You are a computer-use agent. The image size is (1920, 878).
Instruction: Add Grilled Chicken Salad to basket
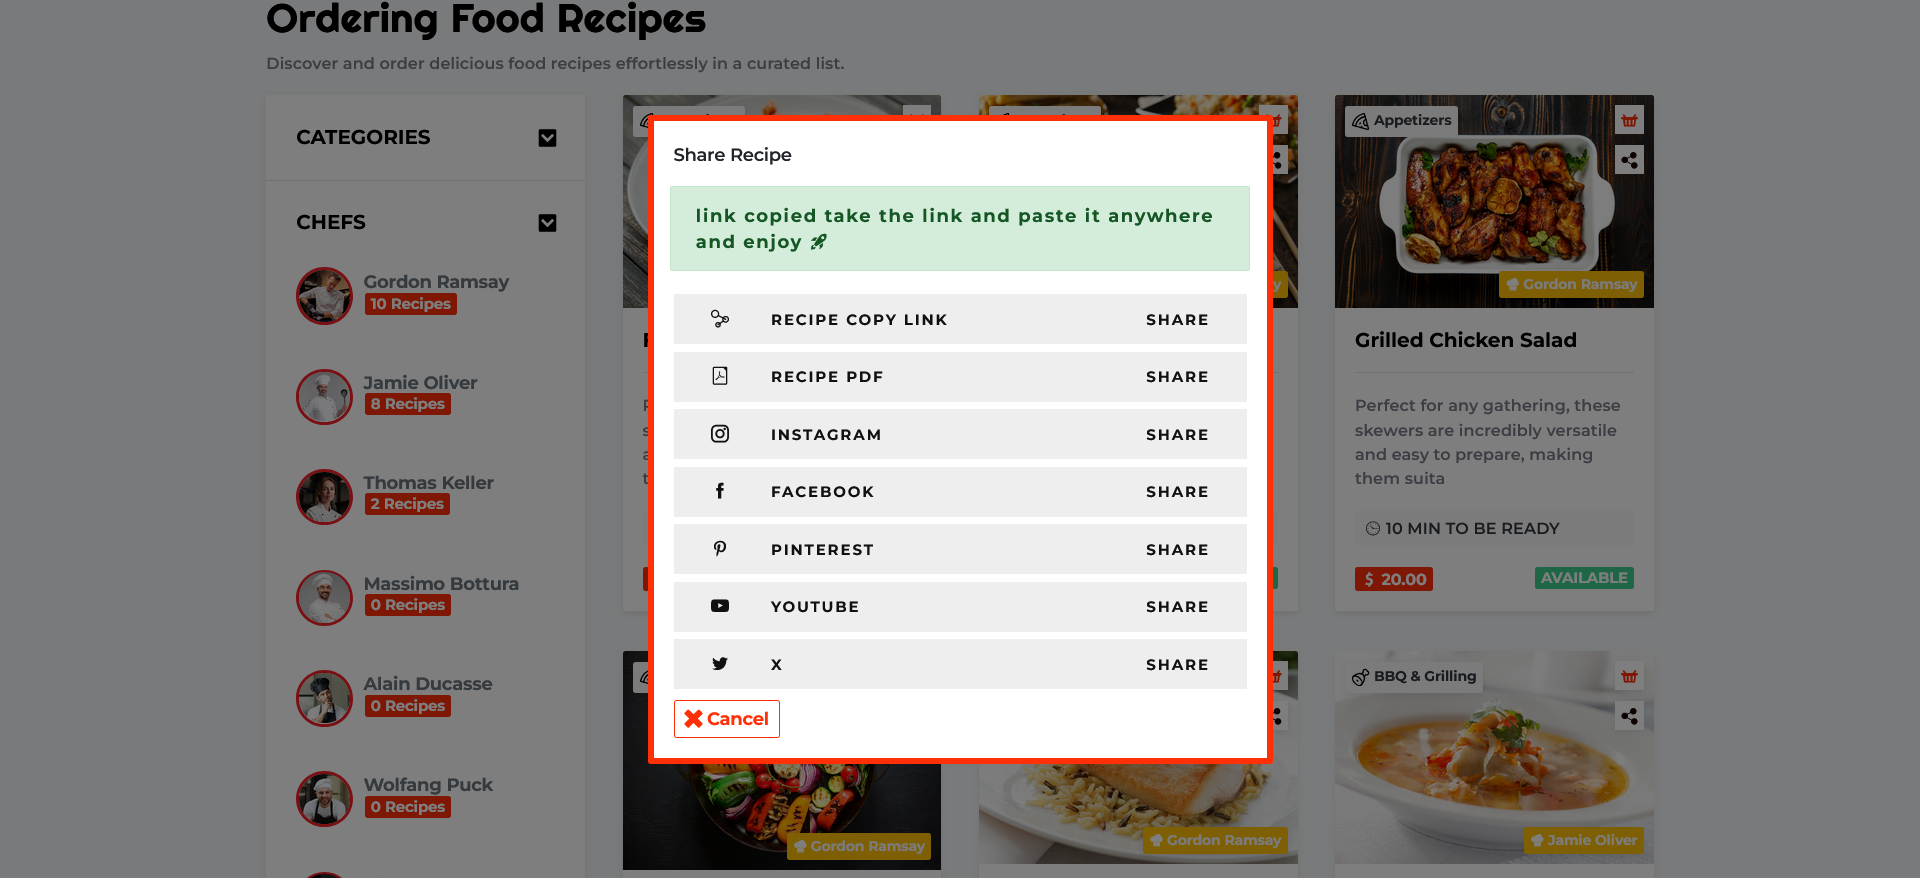pyautogui.click(x=1629, y=121)
